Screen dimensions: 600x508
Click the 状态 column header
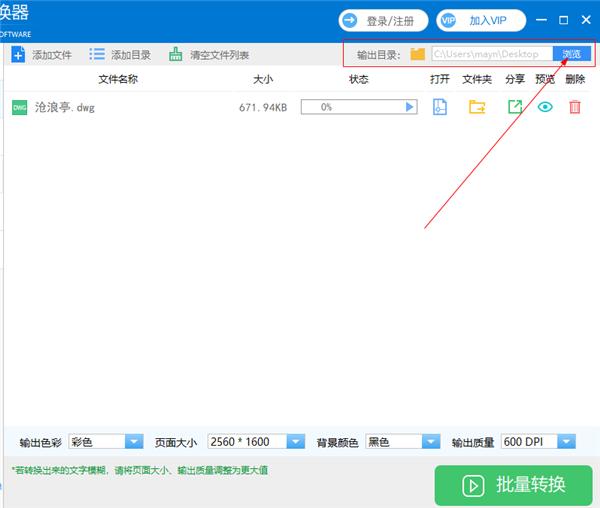(359, 79)
